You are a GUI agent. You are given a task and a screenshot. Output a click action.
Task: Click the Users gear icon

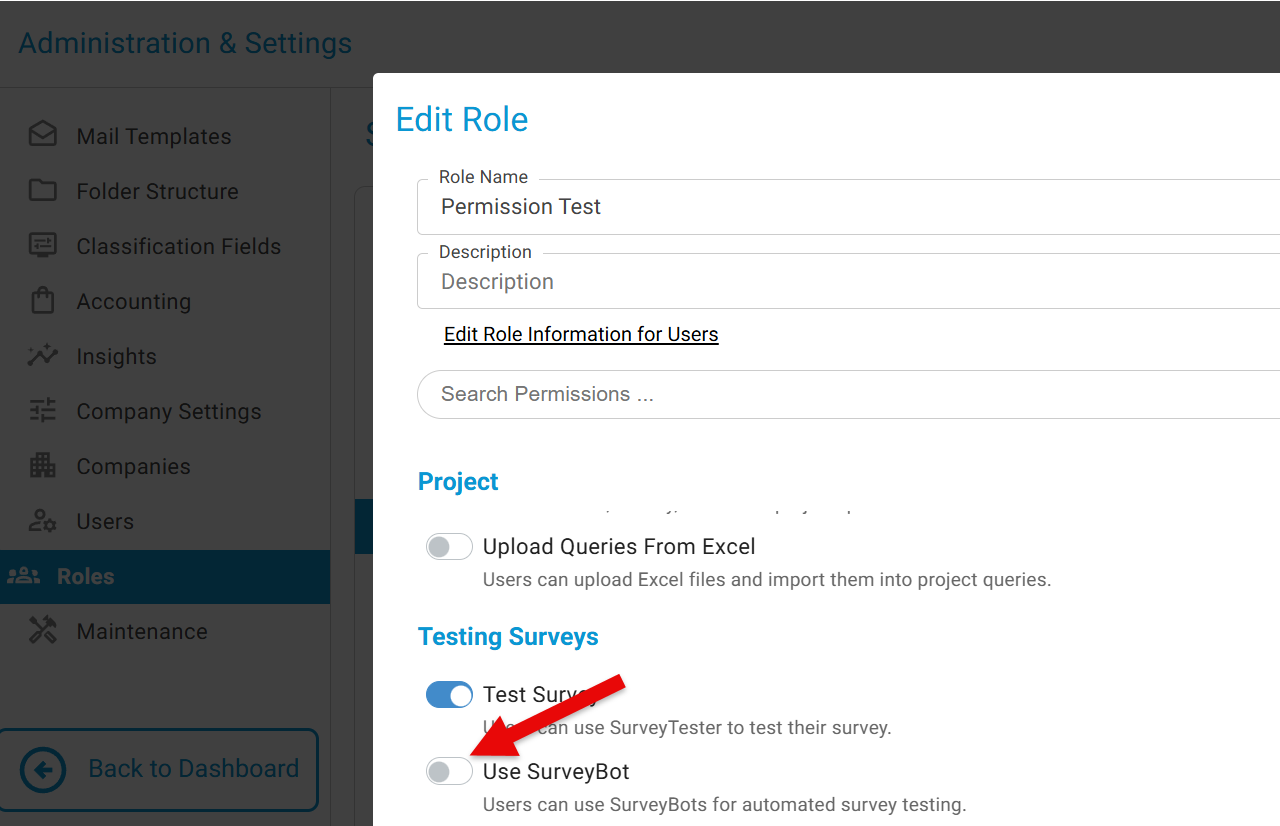43,520
